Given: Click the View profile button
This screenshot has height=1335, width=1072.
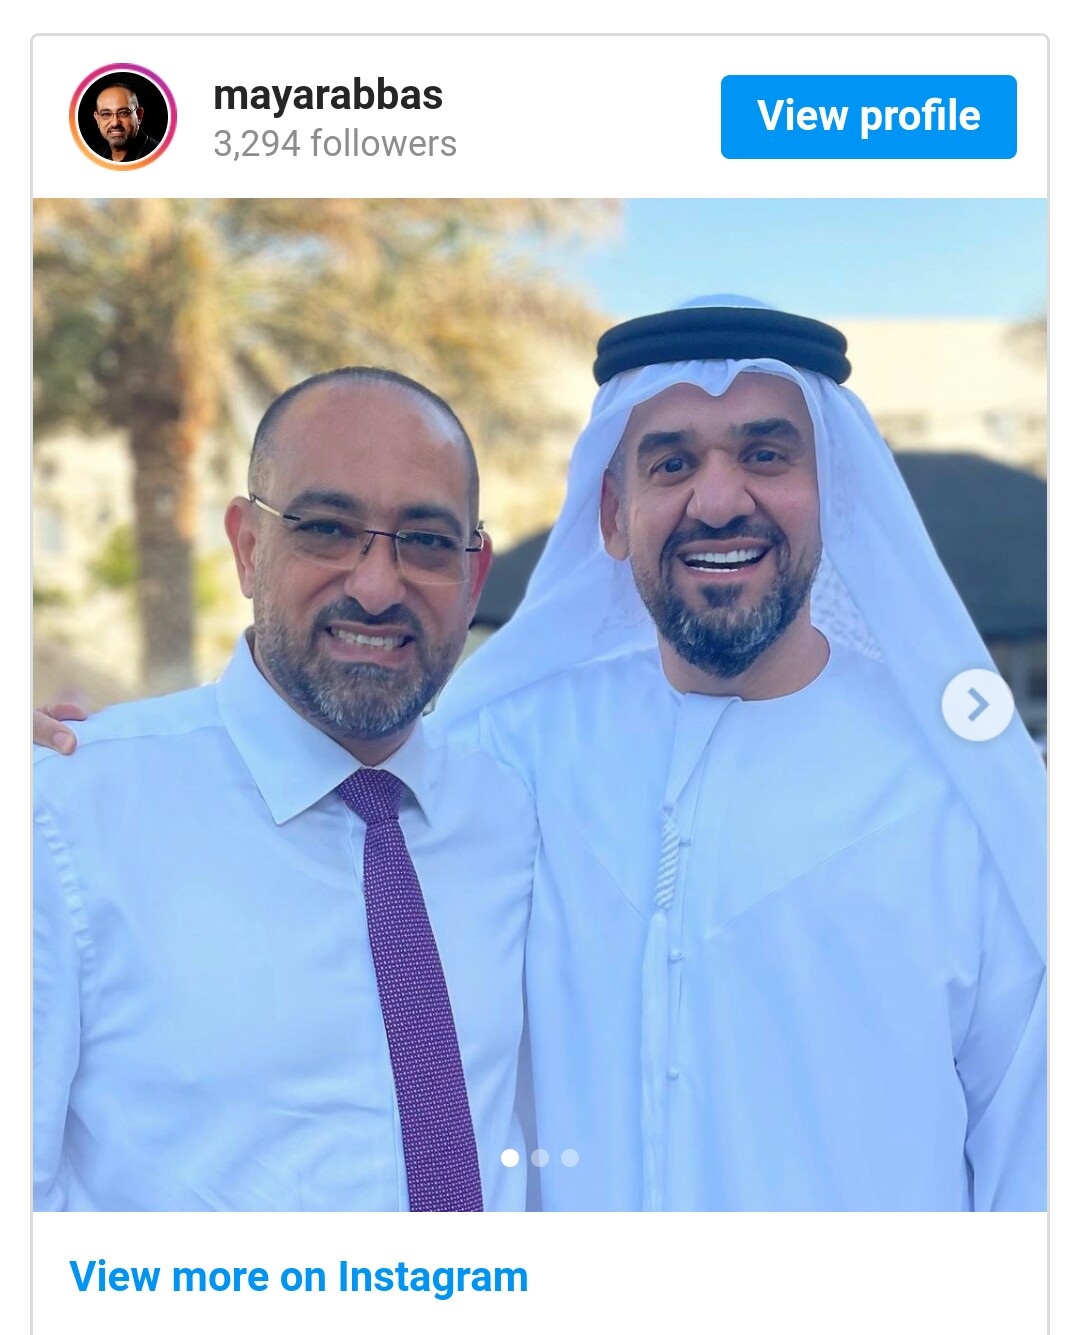Looking at the screenshot, I should [868, 116].
